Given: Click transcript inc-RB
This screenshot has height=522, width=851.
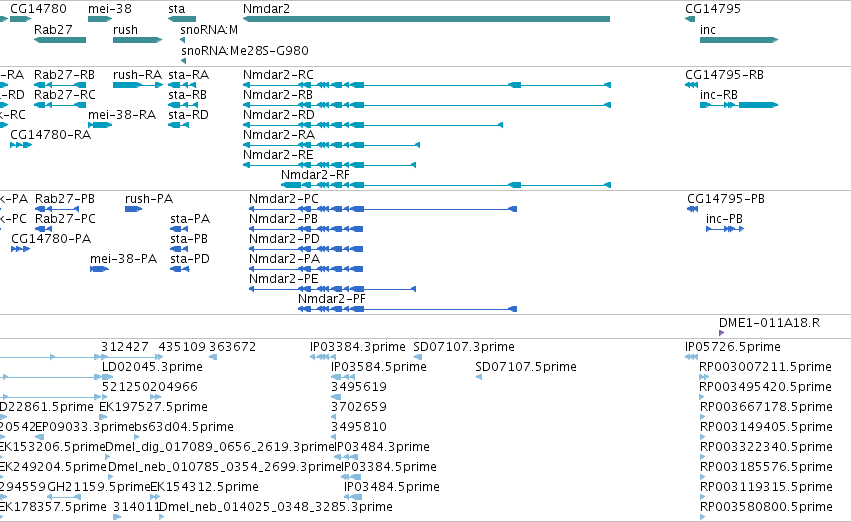Looking at the screenshot, I should coord(719,95).
